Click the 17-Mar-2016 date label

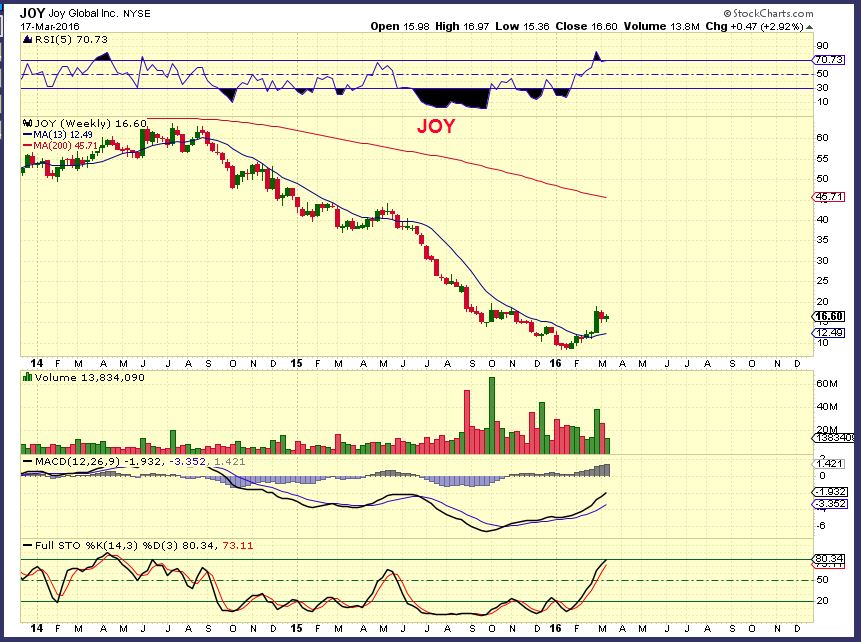pyautogui.click(x=50, y=26)
